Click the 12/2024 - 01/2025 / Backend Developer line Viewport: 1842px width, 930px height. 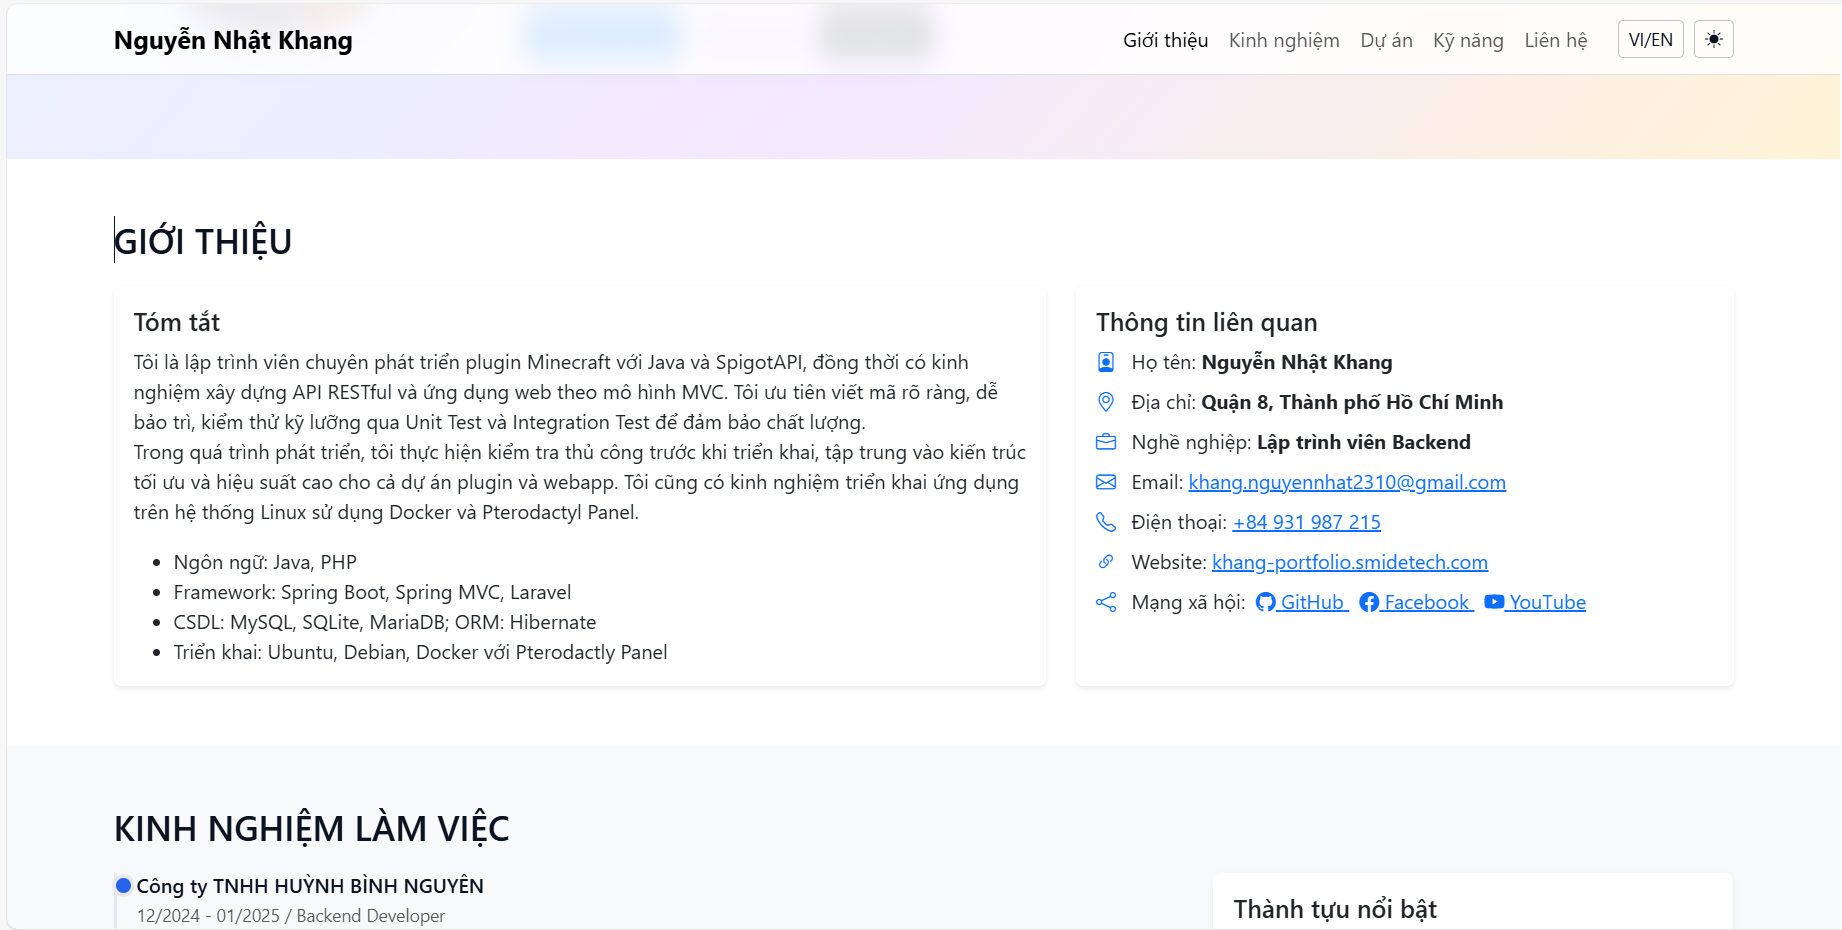point(291,916)
